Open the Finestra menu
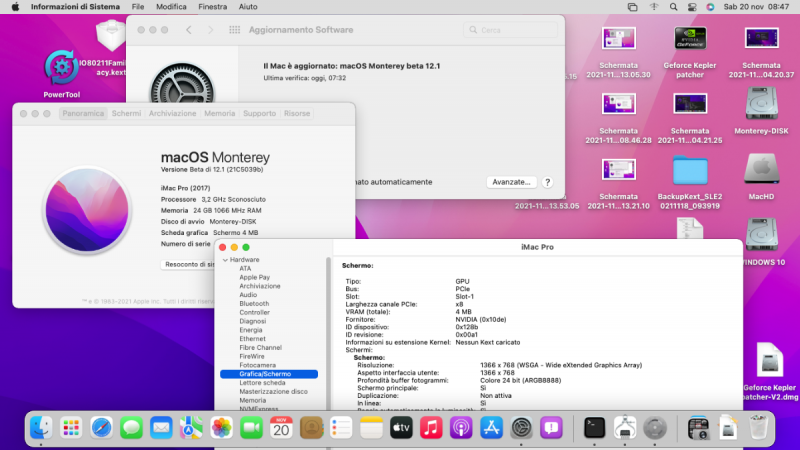Viewport: 800px width, 450px height. (x=211, y=6)
